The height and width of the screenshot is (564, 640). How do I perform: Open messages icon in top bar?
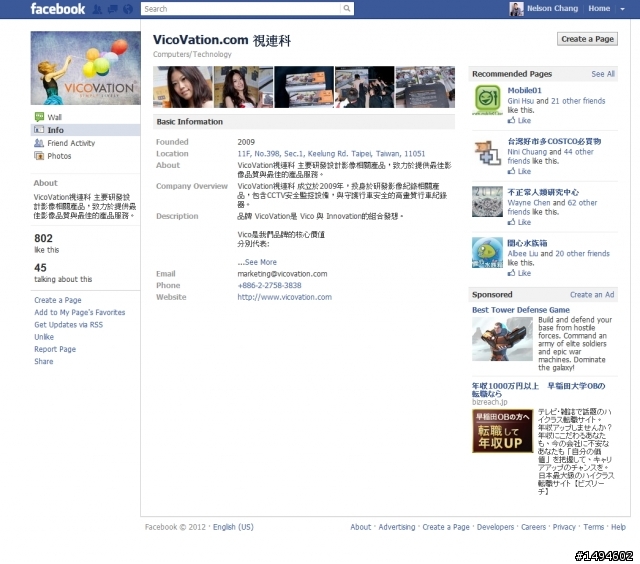pos(113,9)
